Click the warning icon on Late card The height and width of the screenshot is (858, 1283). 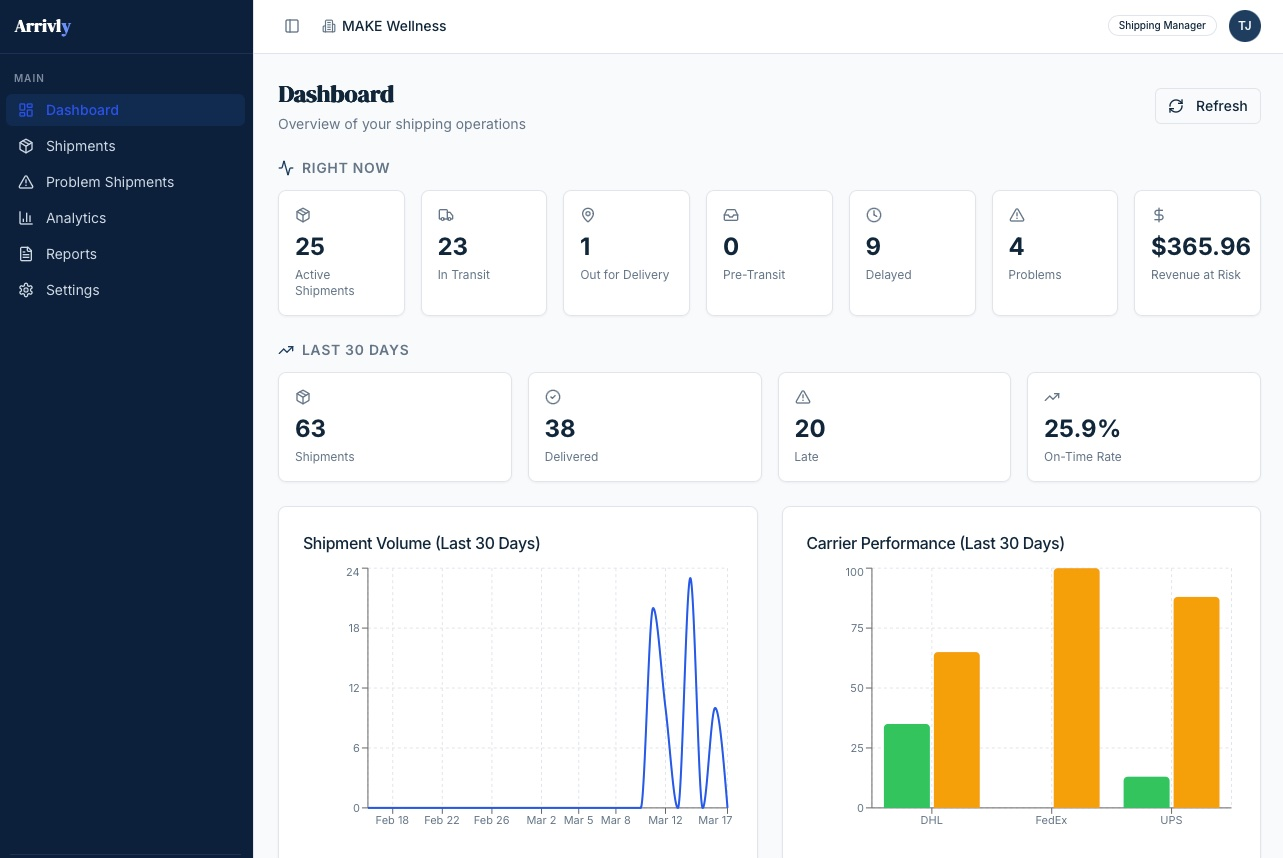click(x=803, y=397)
